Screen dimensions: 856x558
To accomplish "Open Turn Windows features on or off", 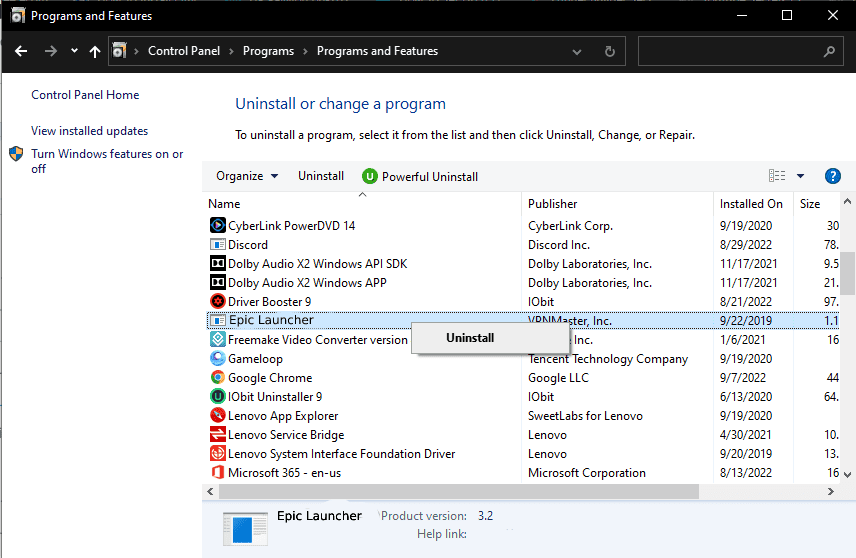I will pos(108,161).
